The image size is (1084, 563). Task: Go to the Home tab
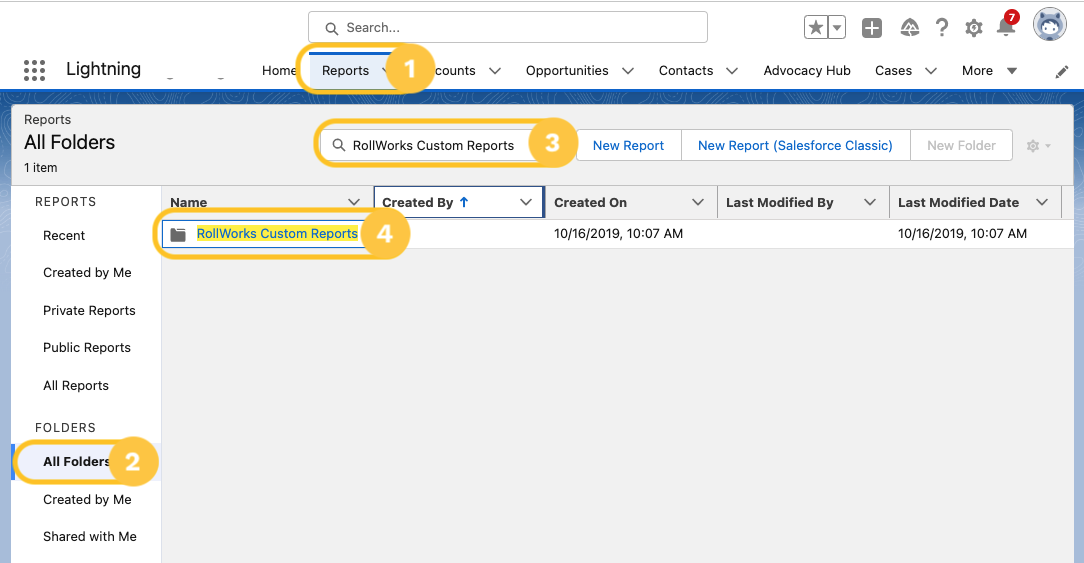(x=279, y=71)
